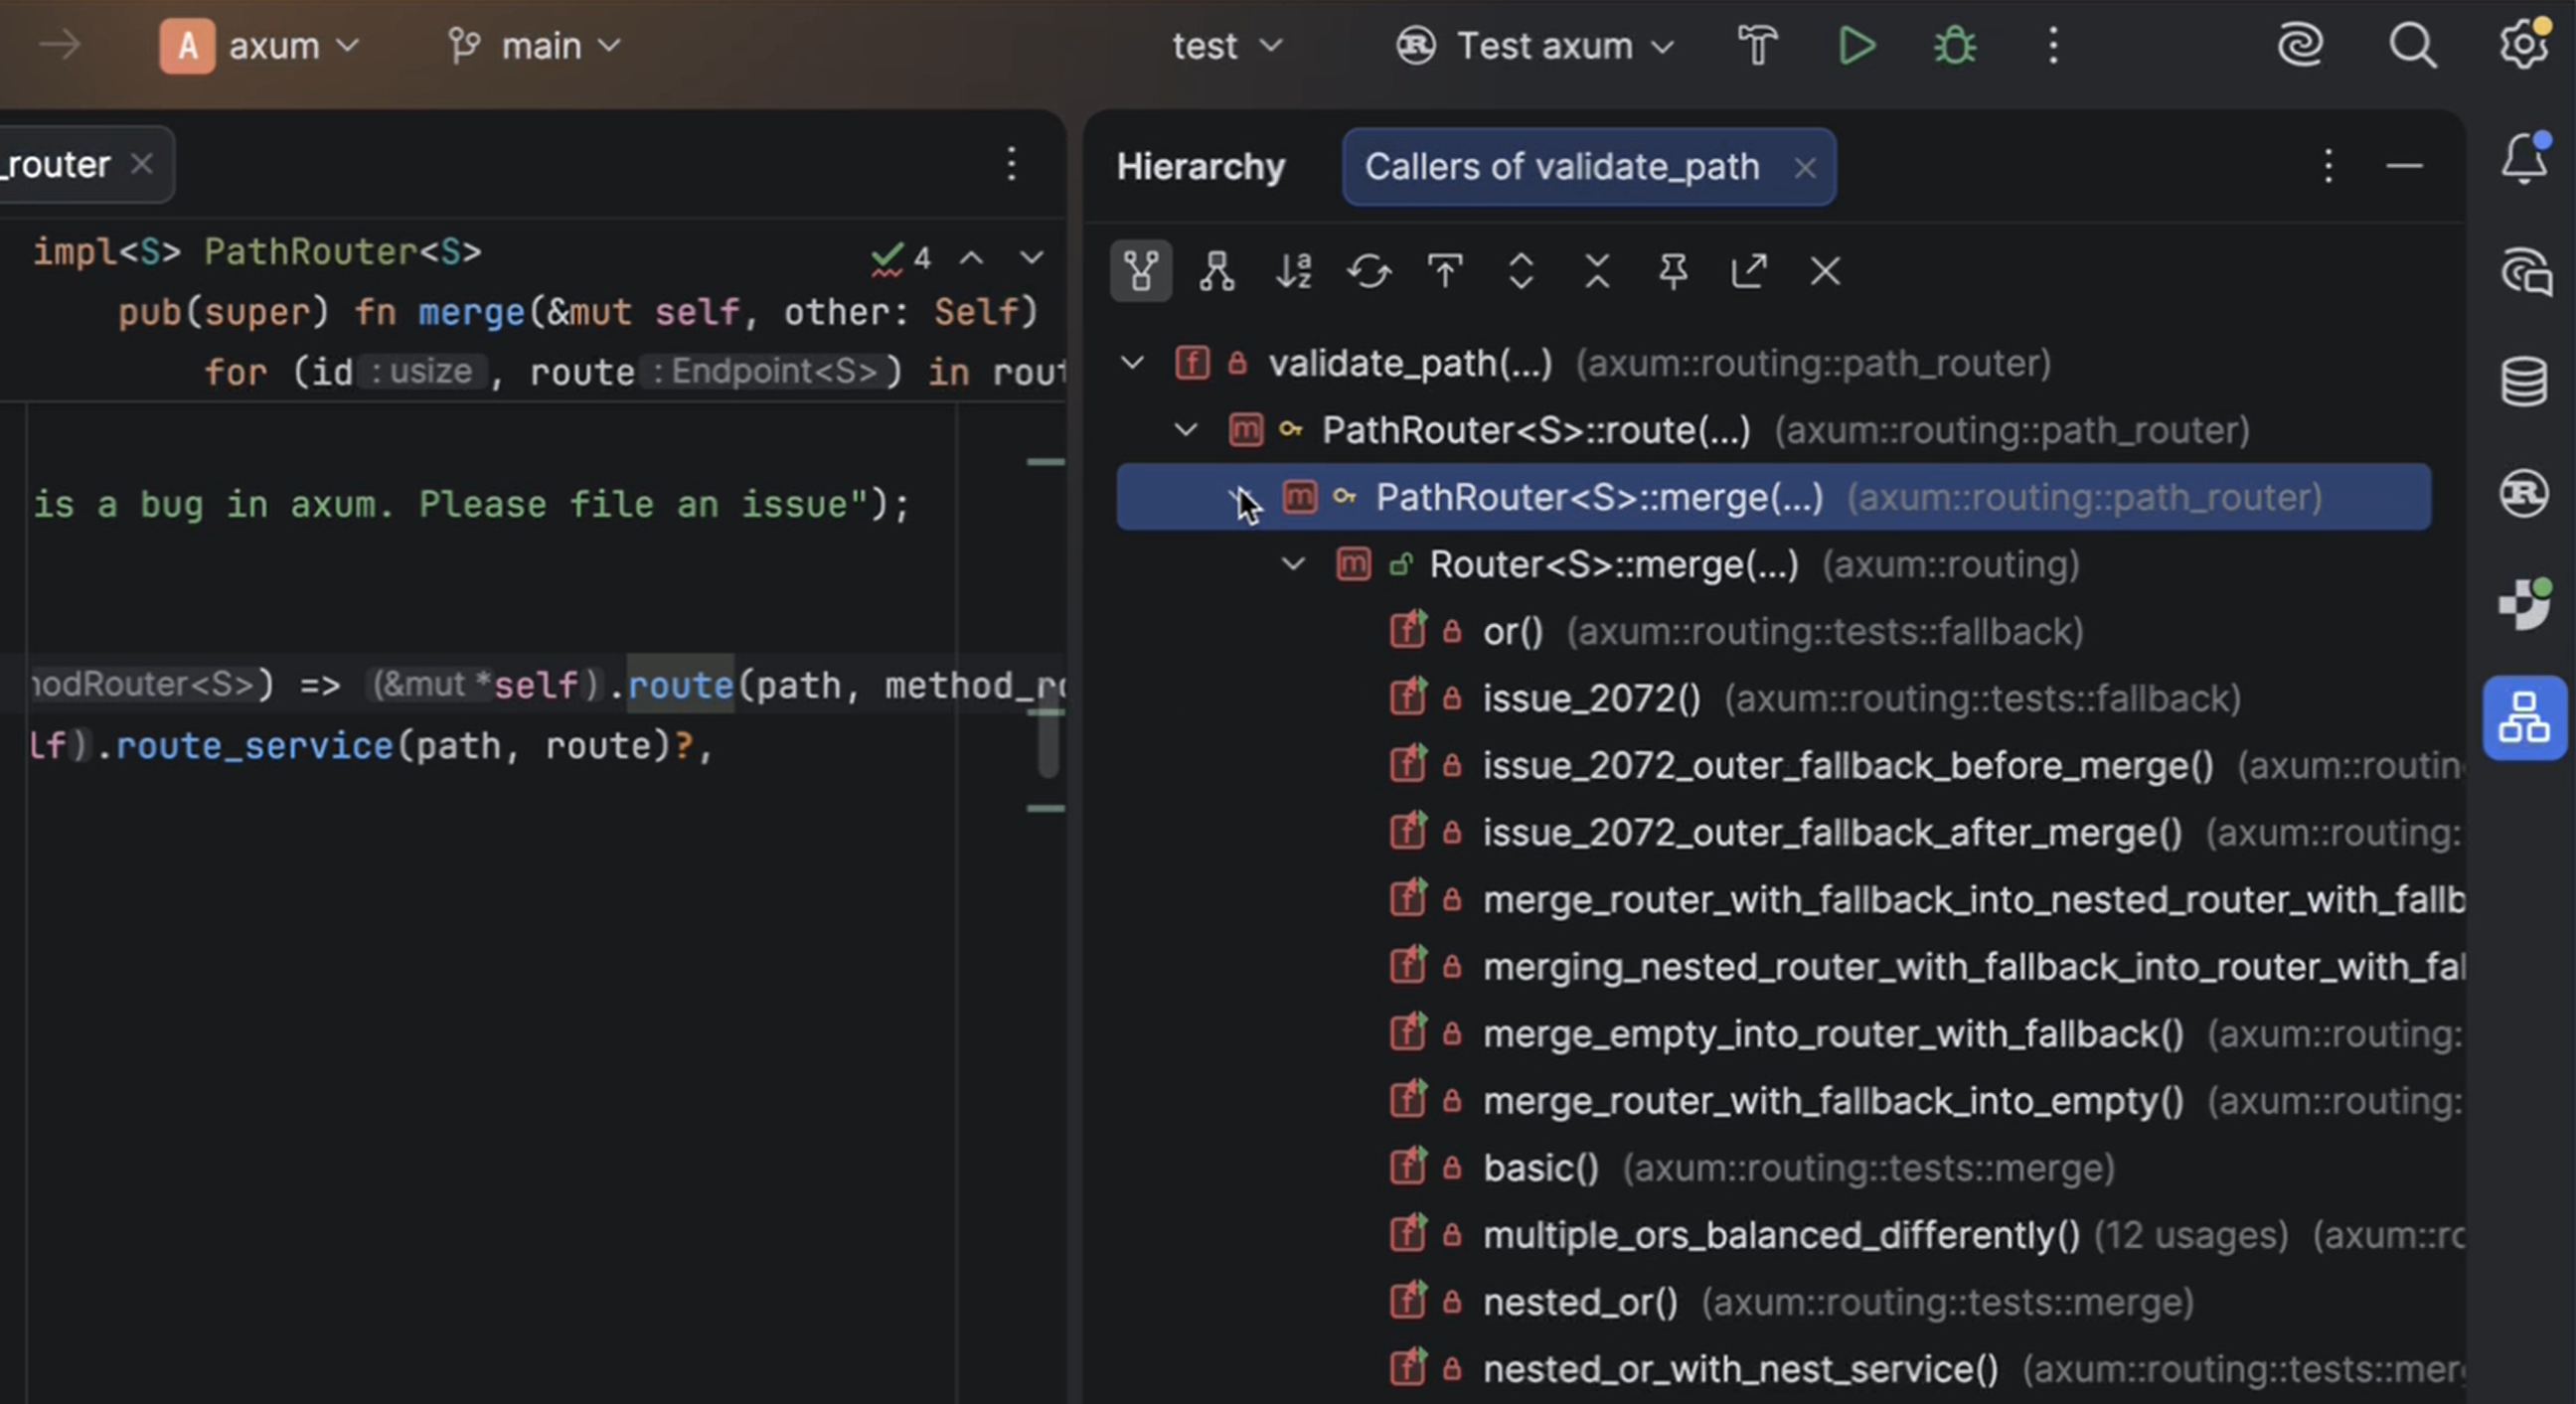Collapse the Router<S>::merge(...) tree node
This screenshot has height=1404, width=2576.
1293,564
